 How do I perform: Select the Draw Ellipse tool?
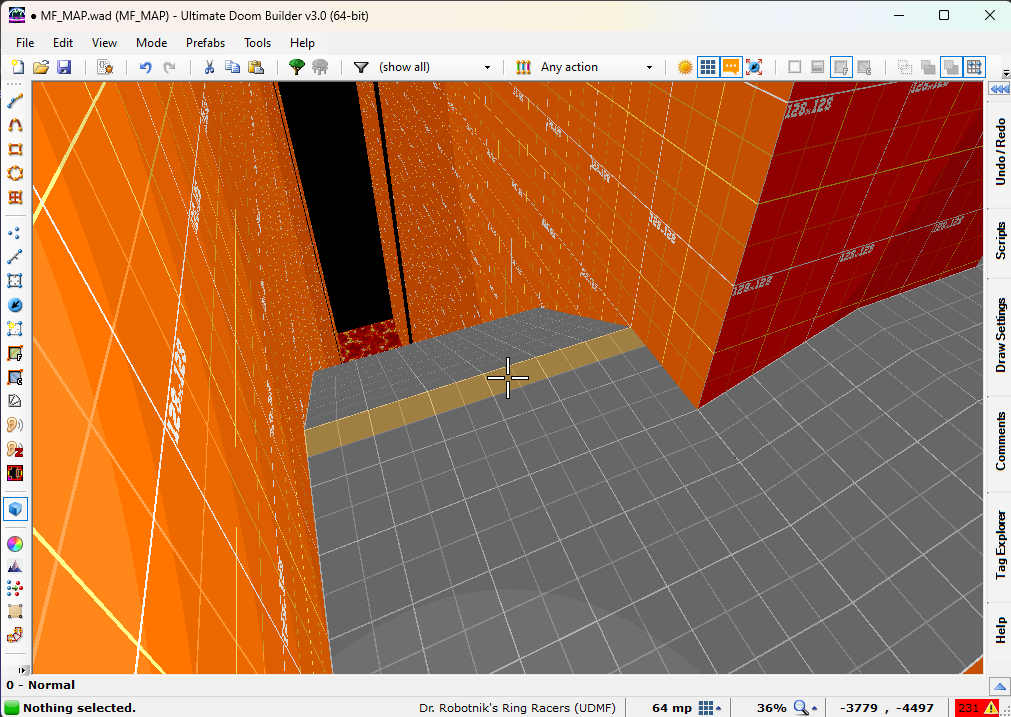(15, 173)
